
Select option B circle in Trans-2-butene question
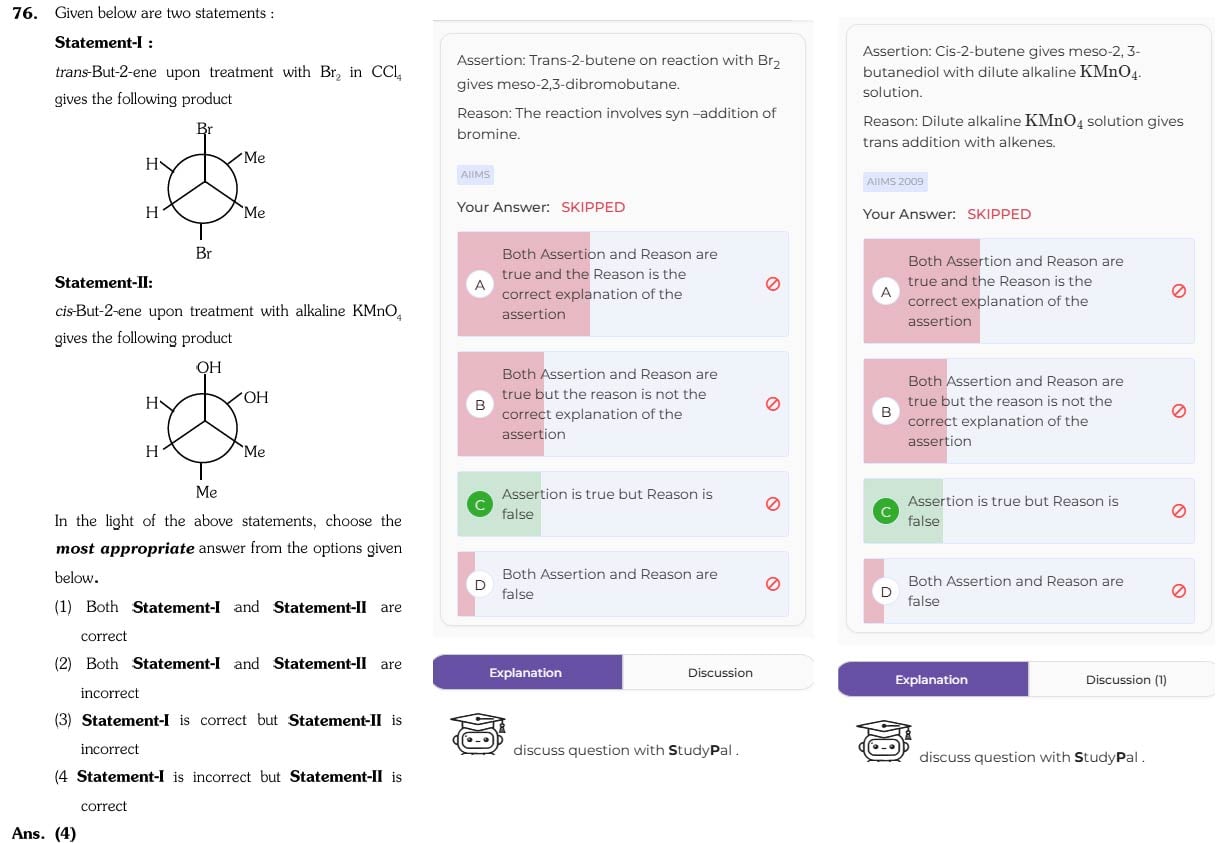(480, 405)
